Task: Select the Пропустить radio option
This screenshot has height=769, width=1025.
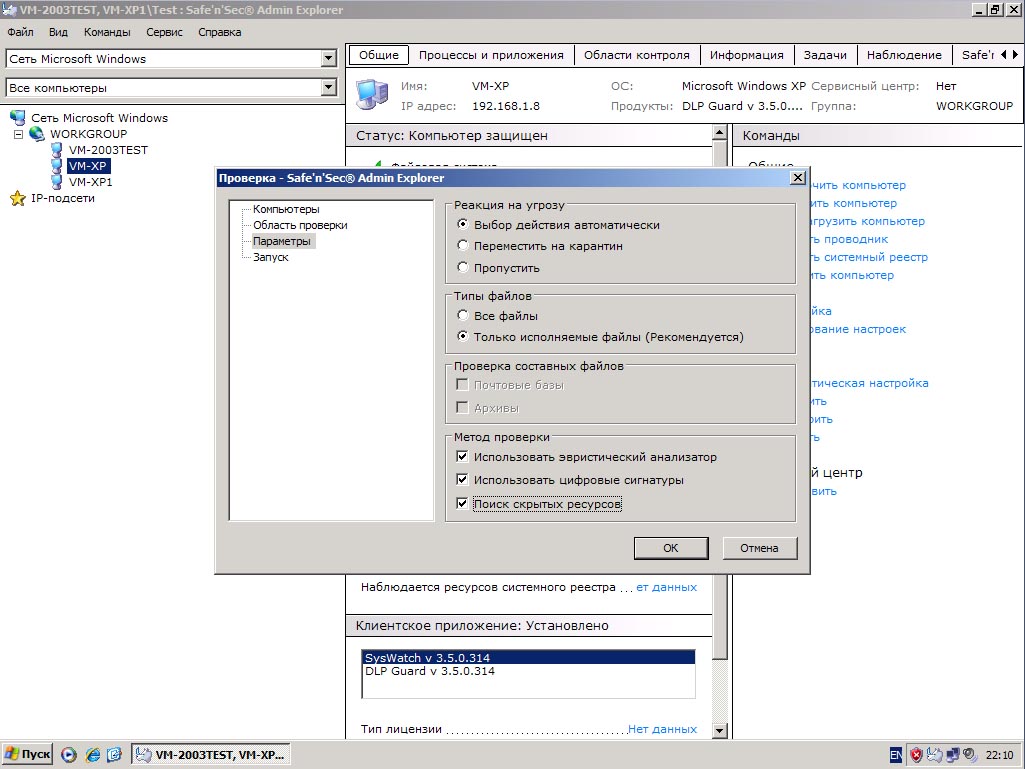Action: [x=463, y=267]
